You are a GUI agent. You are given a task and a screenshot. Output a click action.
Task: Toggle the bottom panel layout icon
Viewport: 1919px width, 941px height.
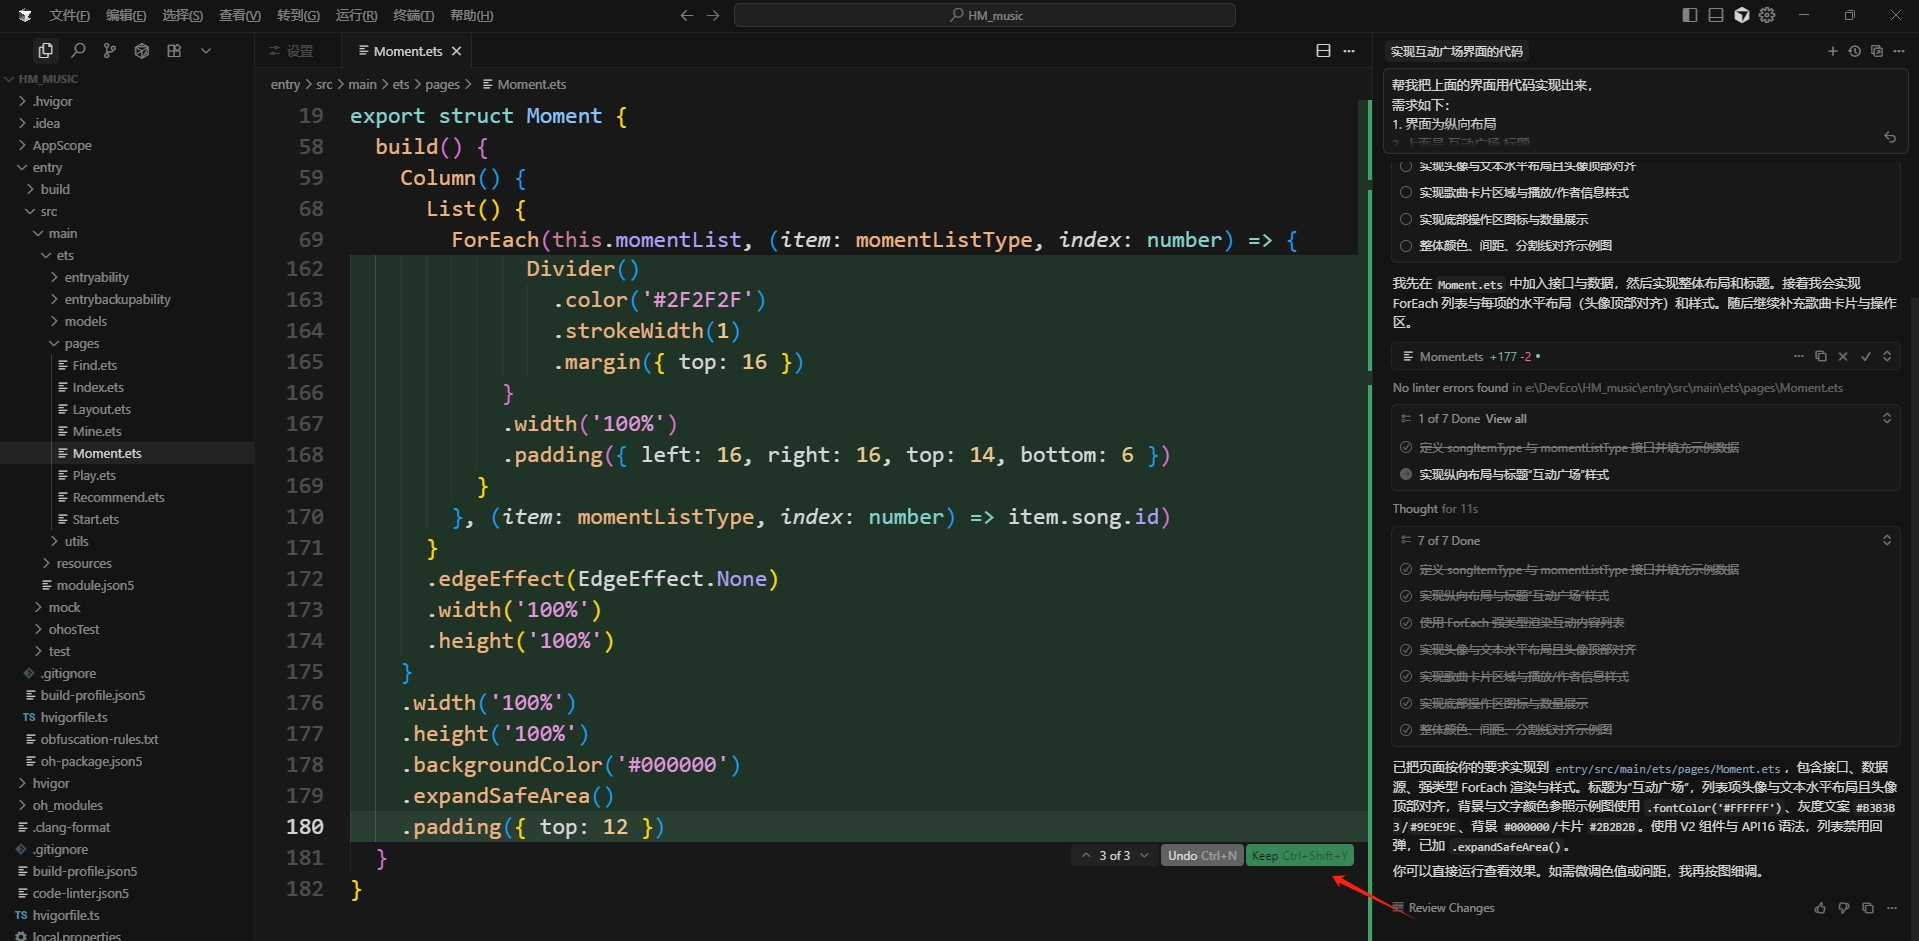[x=1716, y=15]
